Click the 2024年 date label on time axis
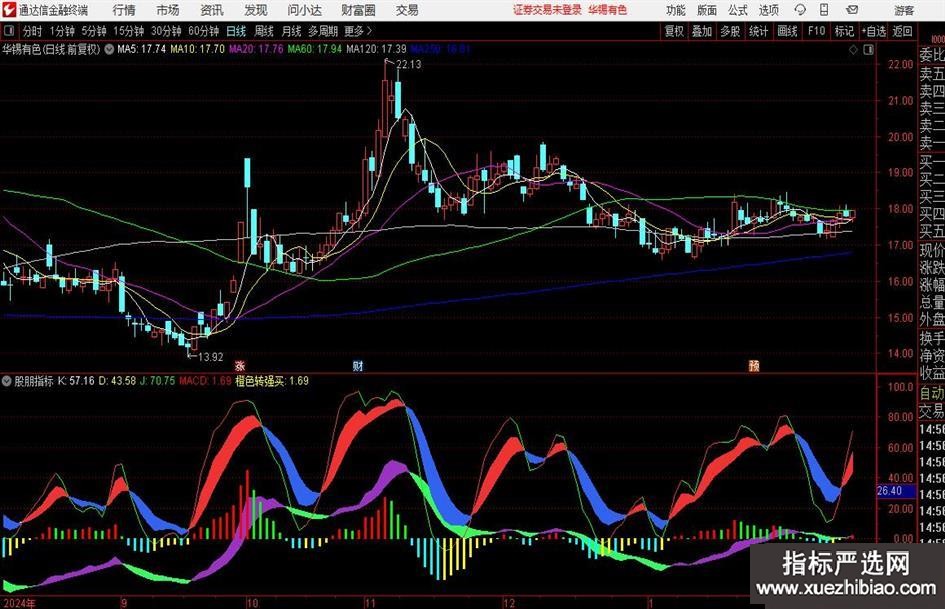Viewport: 945px width, 609px height. pyautogui.click(x=19, y=603)
